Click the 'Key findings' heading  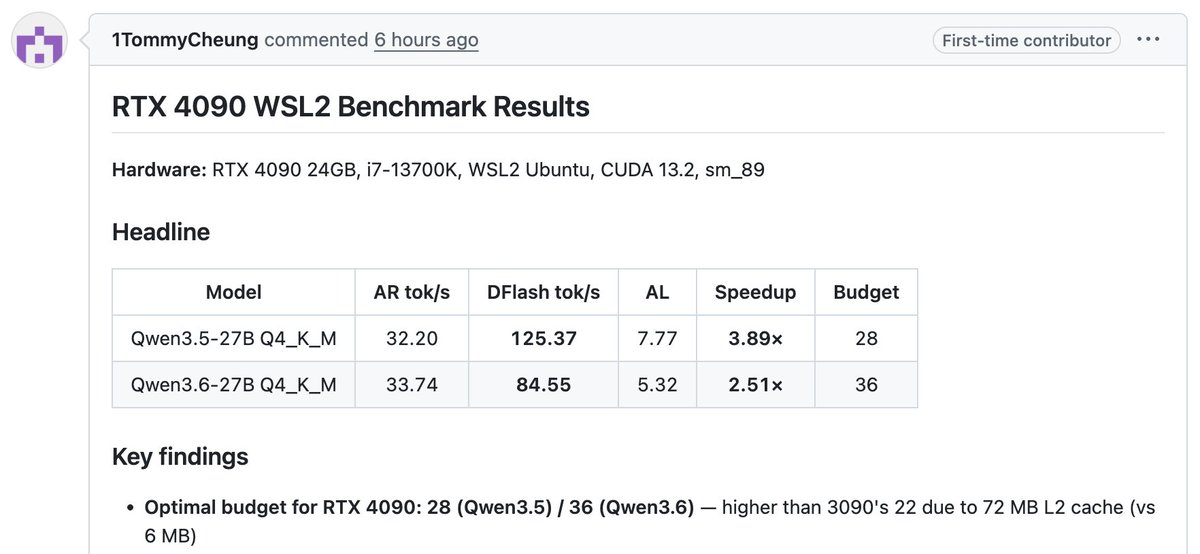(x=180, y=457)
